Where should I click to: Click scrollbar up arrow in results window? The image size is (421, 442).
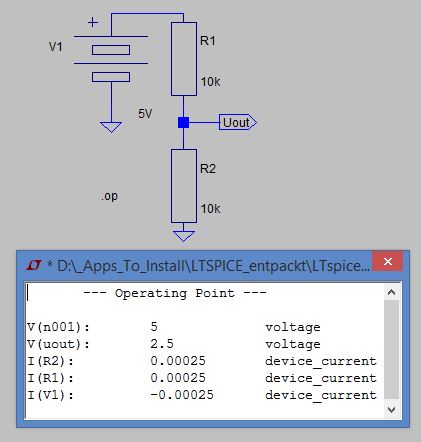coord(391,293)
